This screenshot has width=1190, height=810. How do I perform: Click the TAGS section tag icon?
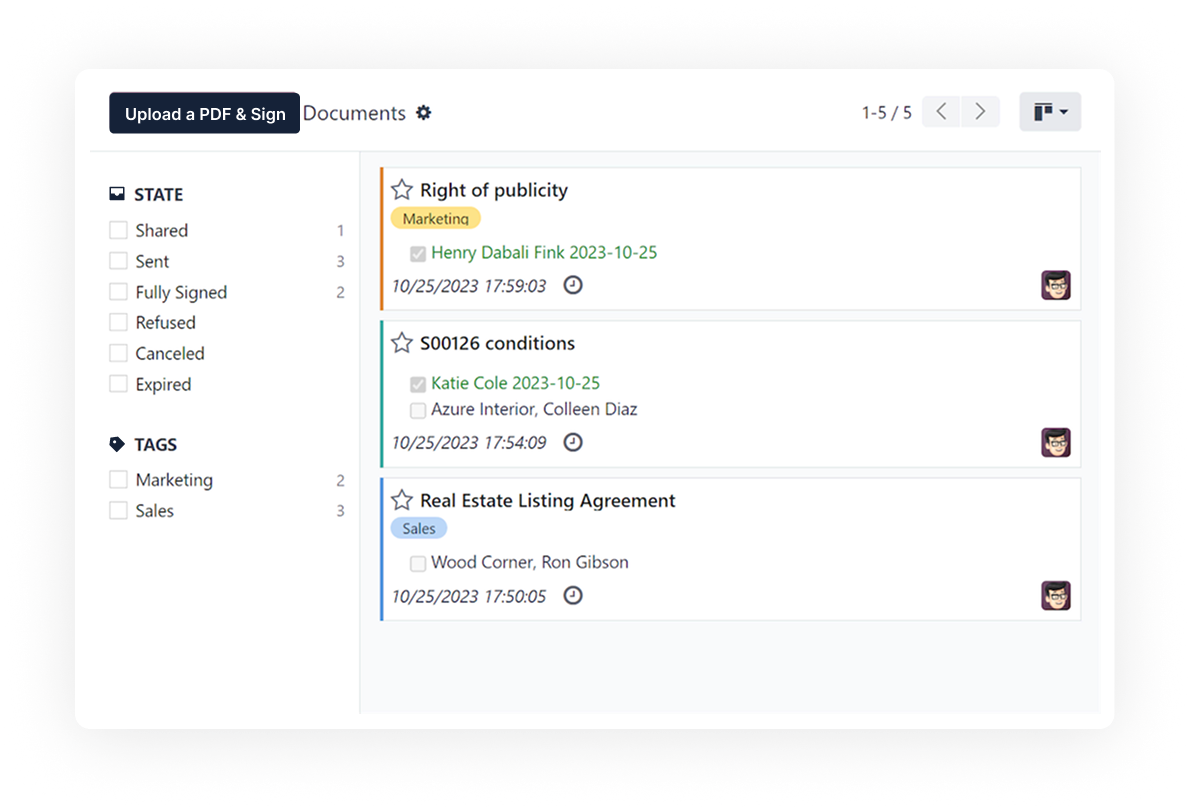pyautogui.click(x=117, y=444)
